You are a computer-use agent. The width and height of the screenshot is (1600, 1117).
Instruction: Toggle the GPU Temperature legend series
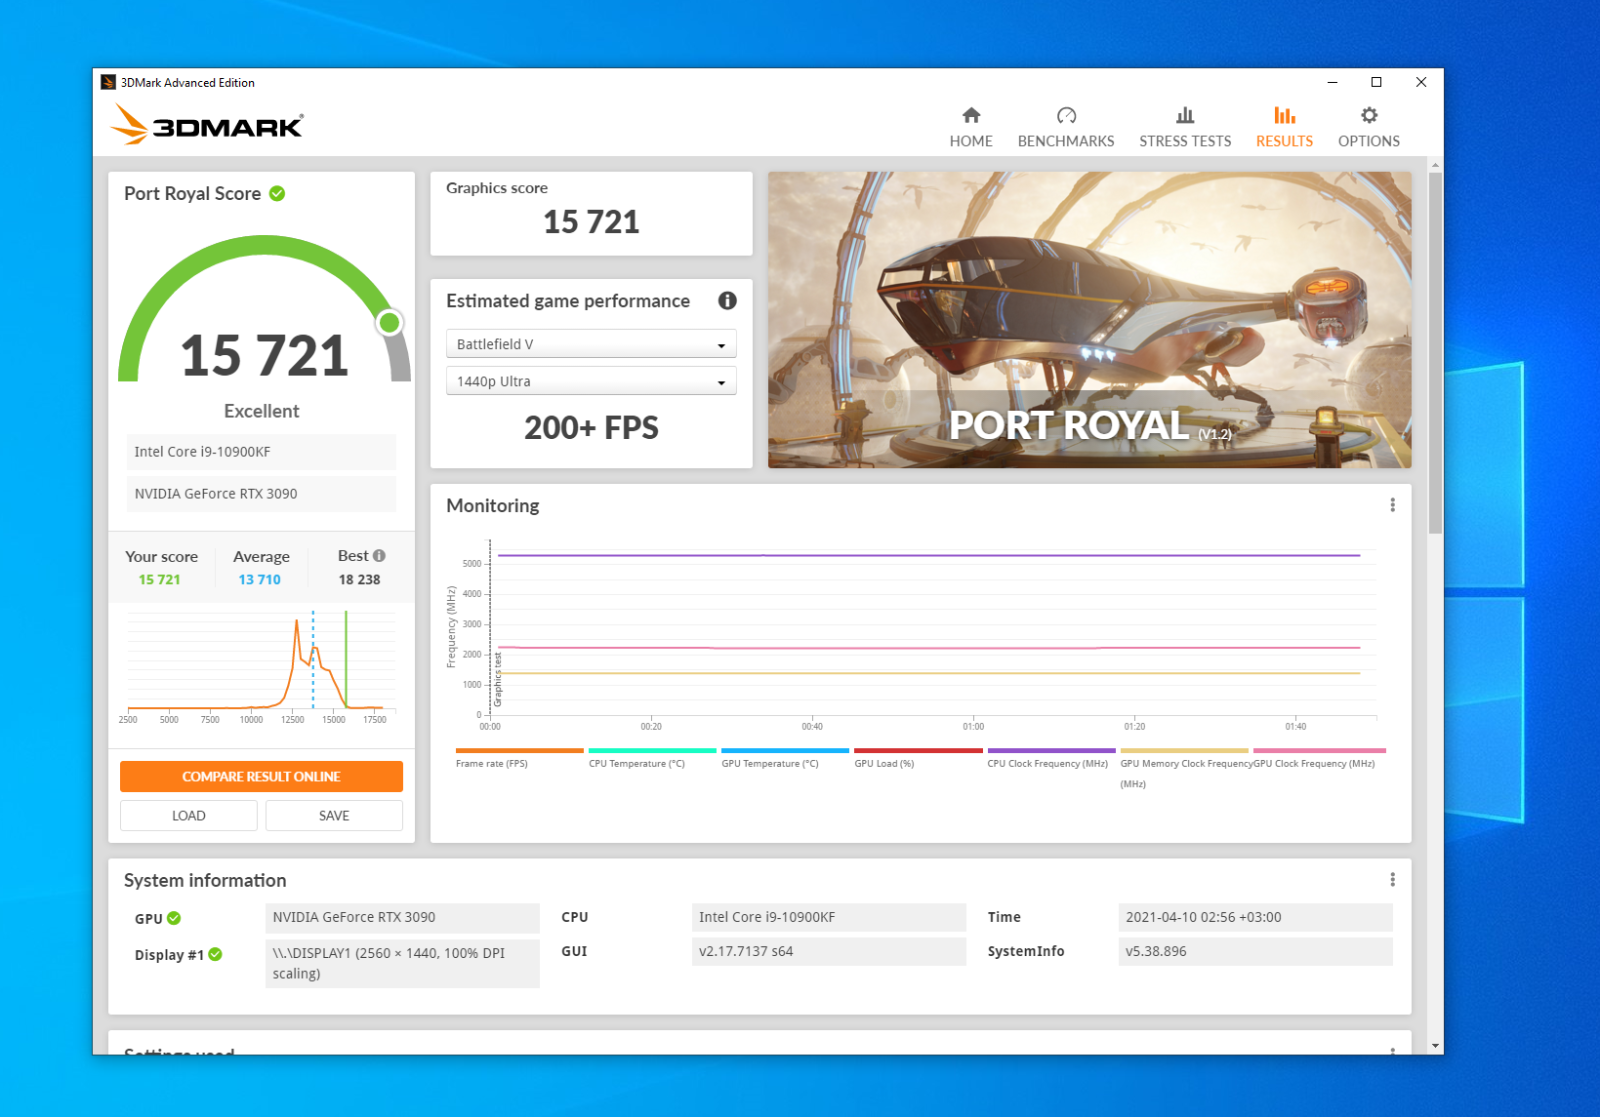pos(785,758)
